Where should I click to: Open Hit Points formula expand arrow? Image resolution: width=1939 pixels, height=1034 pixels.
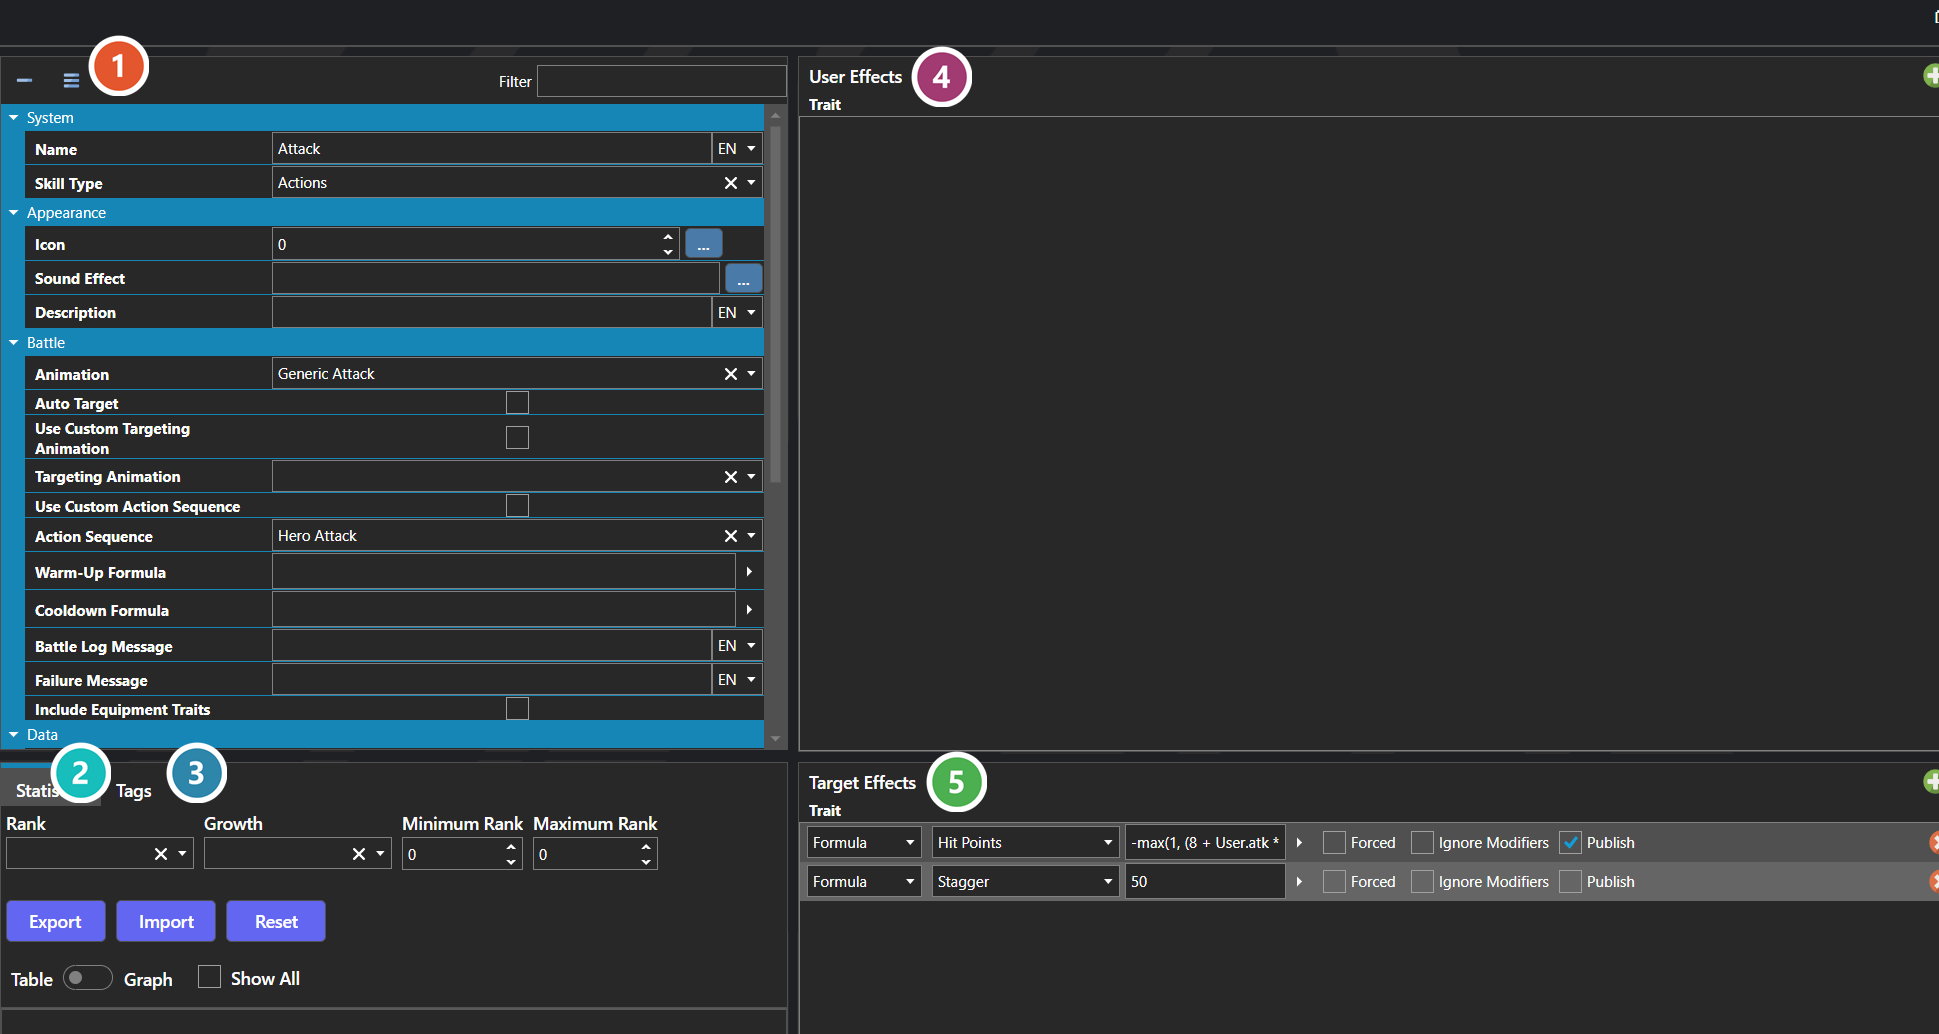click(x=1299, y=843)
